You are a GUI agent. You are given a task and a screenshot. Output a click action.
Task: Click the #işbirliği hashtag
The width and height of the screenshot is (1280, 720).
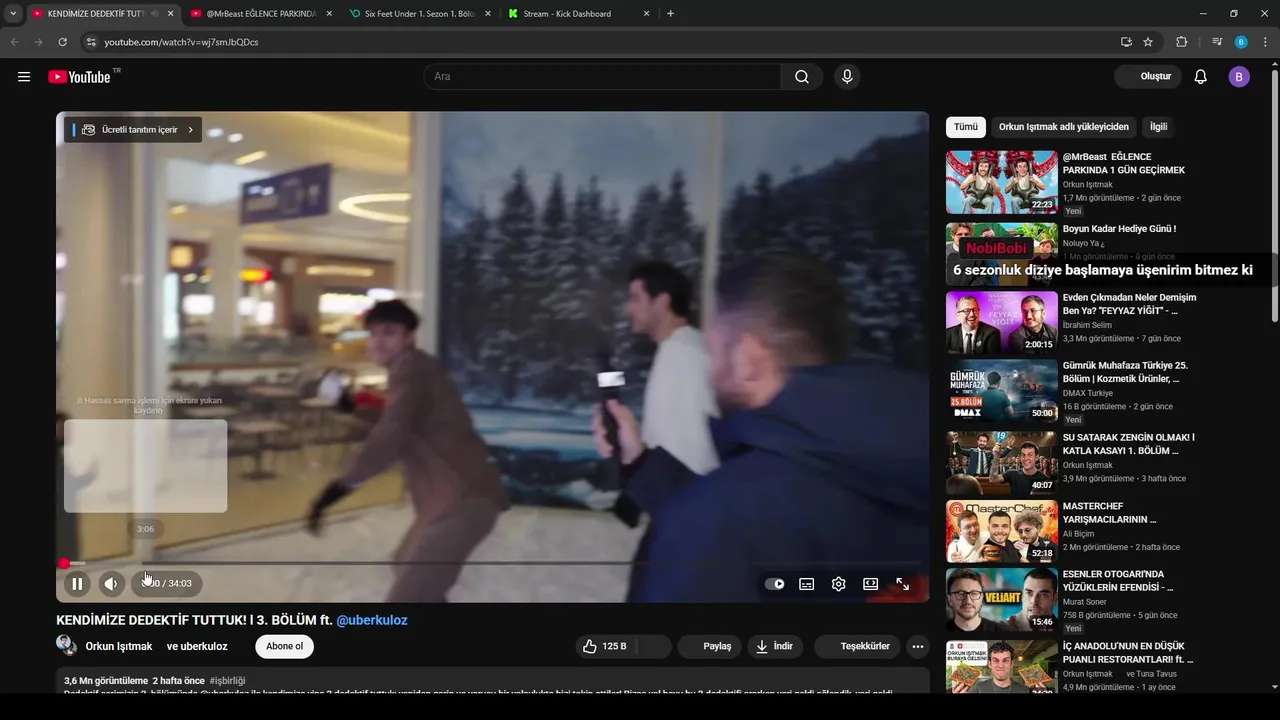pyautogui.click(x=227, y=681)
